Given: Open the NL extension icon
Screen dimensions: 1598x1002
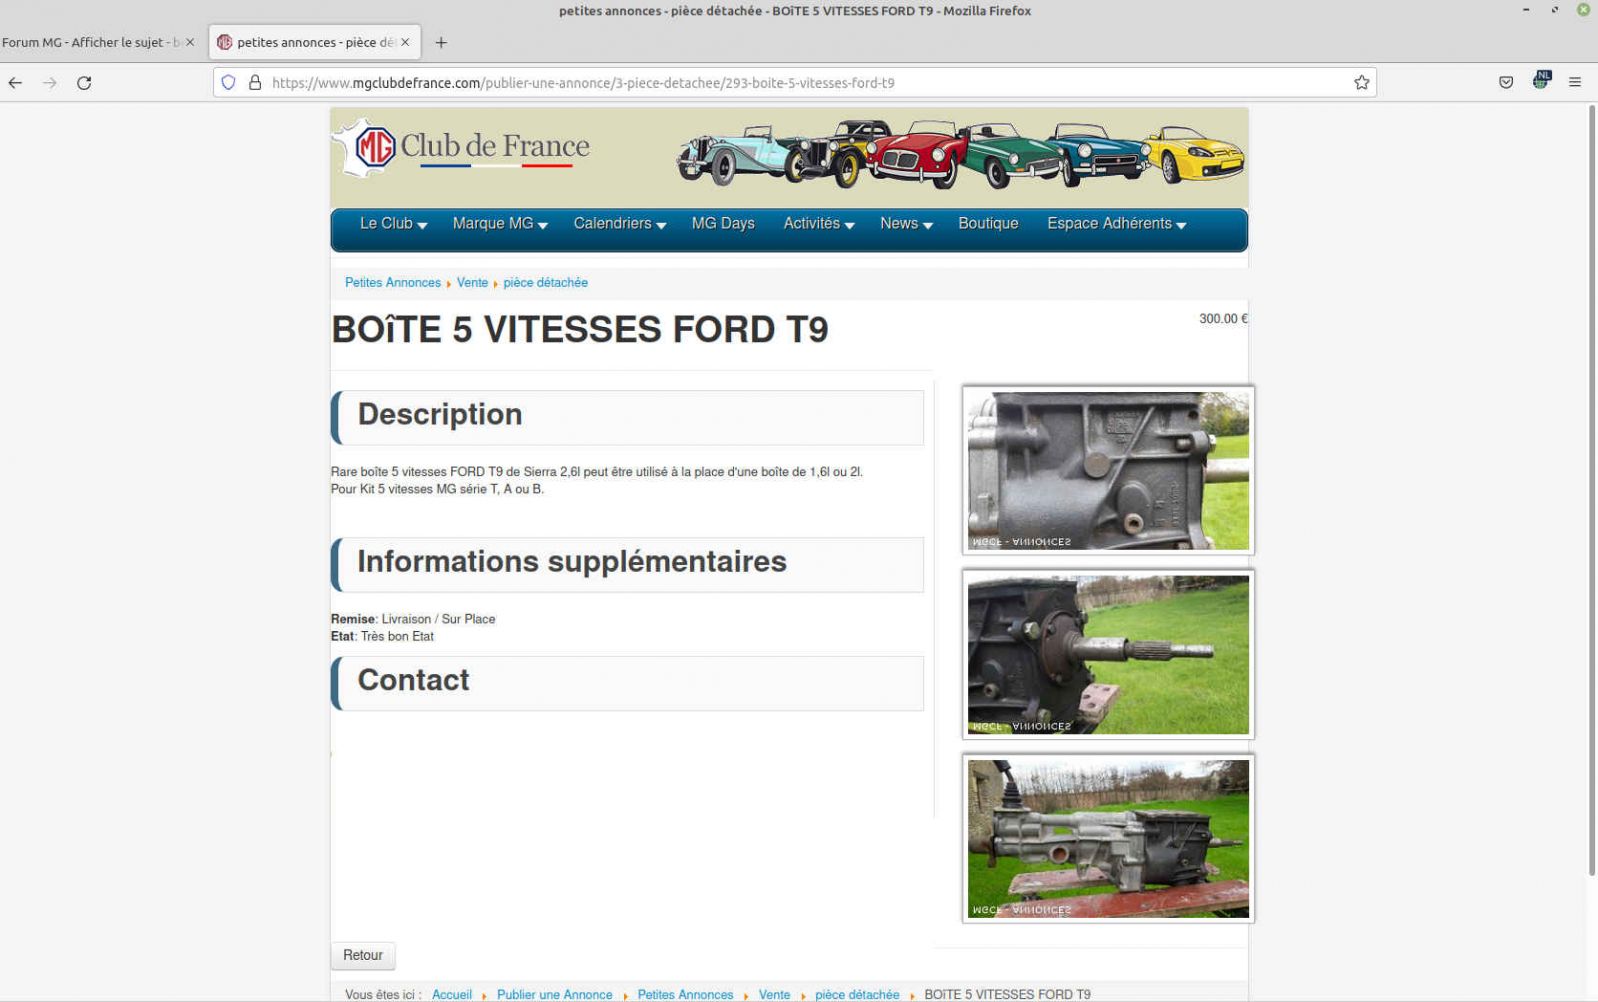Looking at the screenshot, I should (x=1541, y=81).
